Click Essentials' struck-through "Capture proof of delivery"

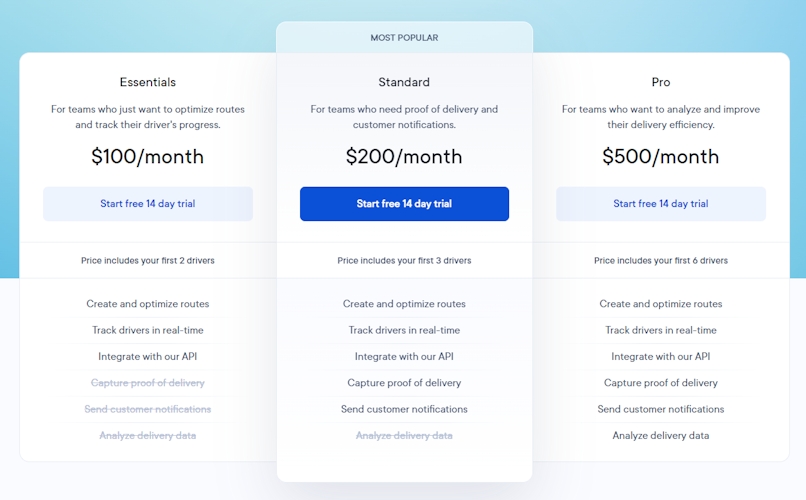tap(148, 383)
